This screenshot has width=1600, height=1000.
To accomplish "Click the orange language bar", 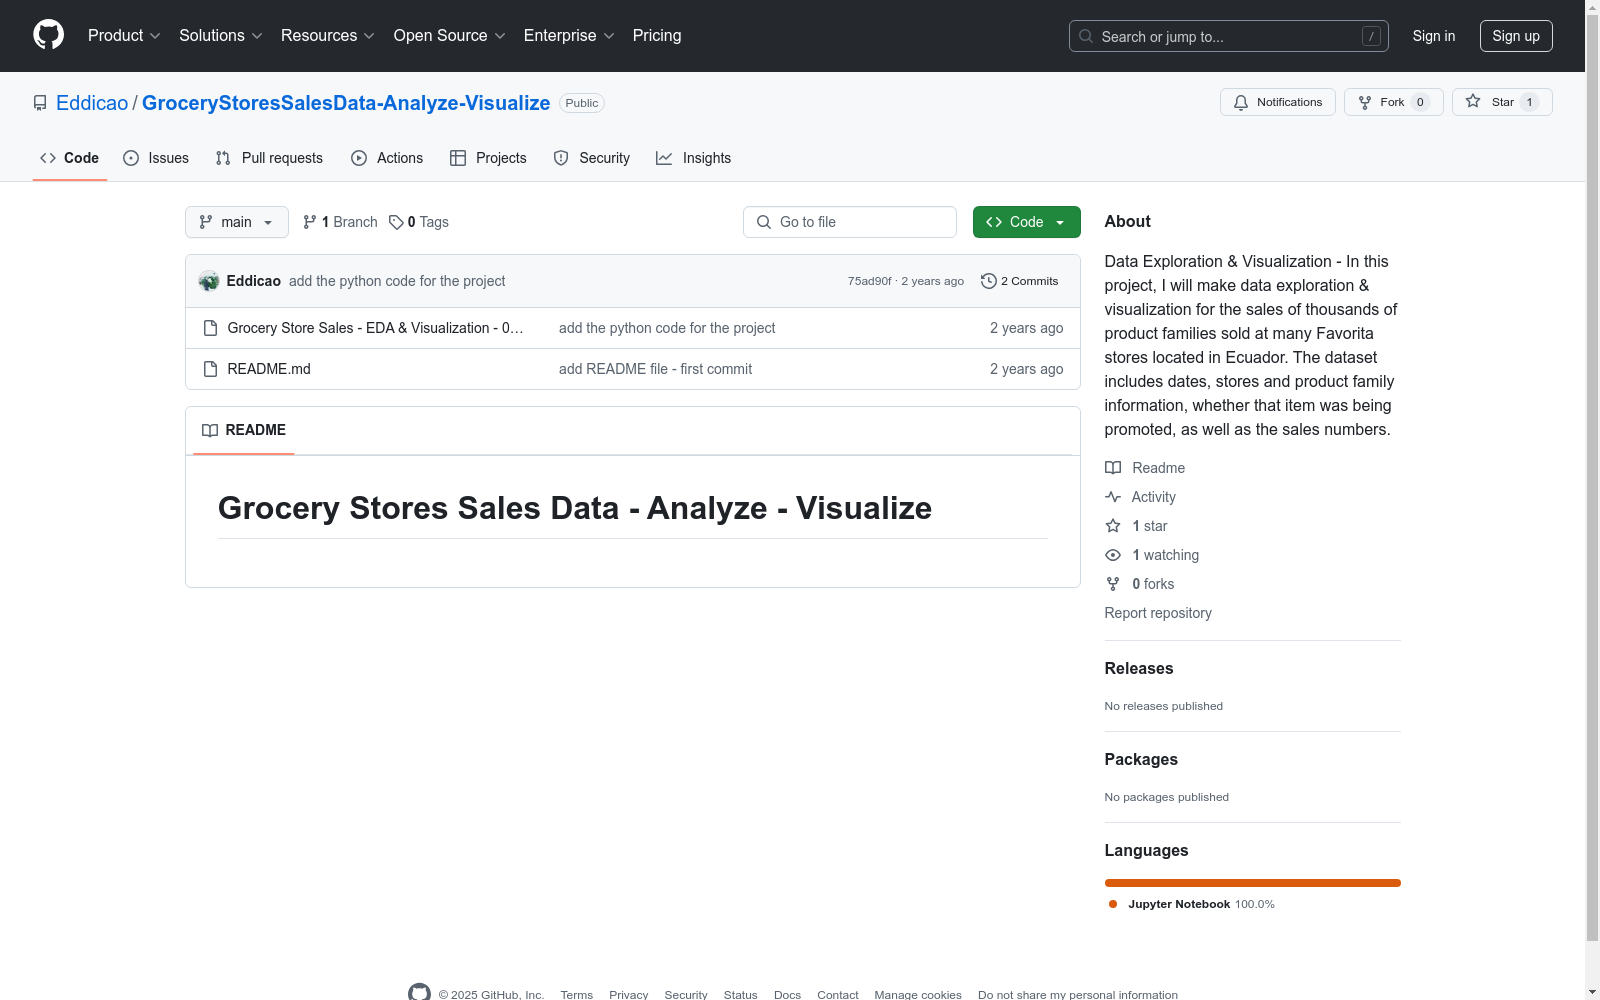I will (1253, 883).
